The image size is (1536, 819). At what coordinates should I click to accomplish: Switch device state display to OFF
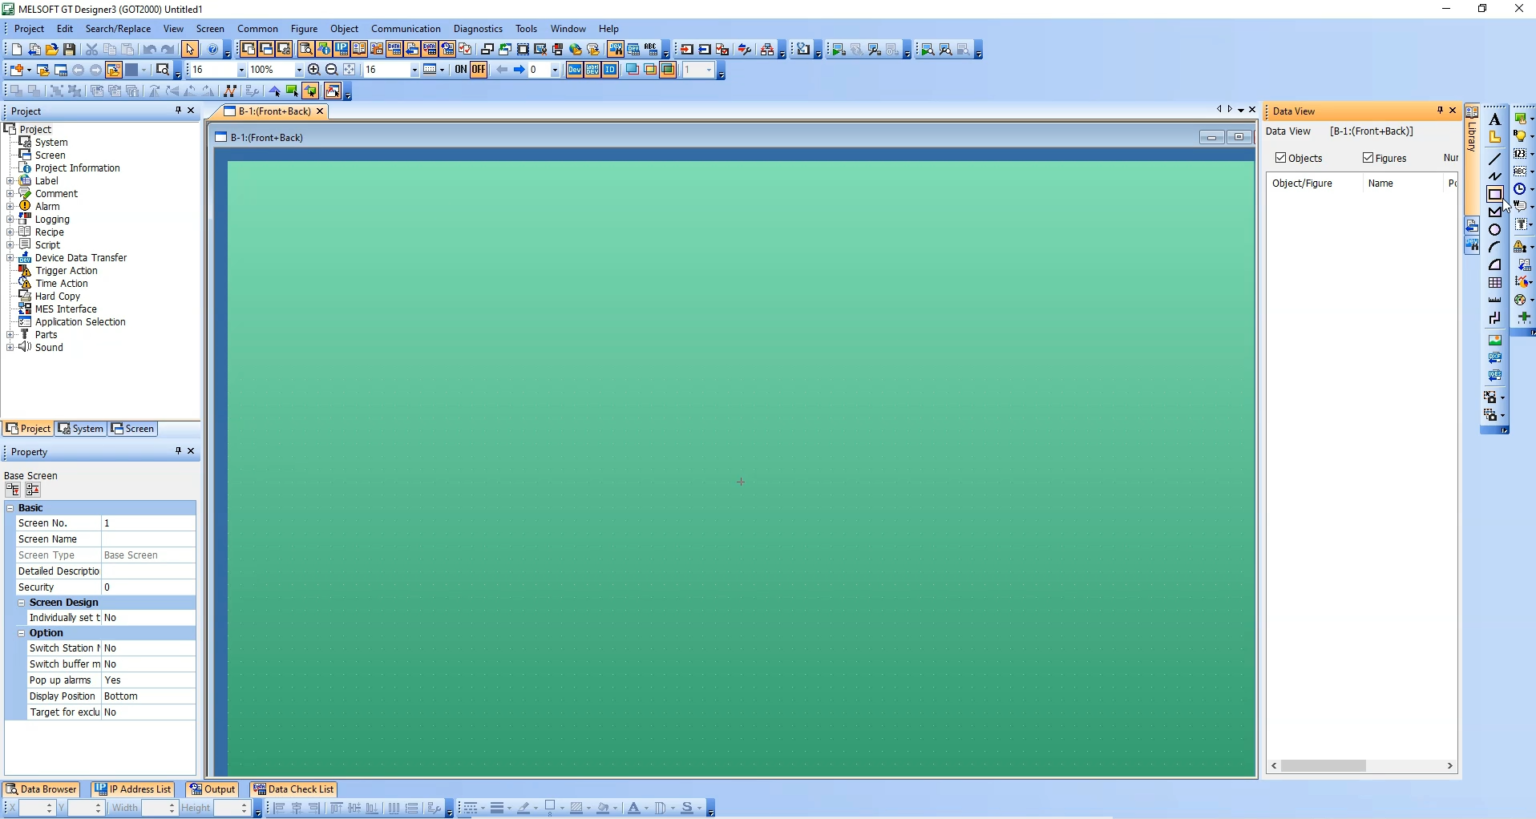tap(478, 69)
